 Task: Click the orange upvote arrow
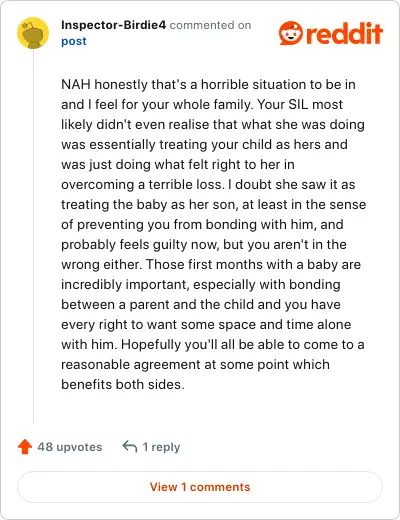(25, 447)
